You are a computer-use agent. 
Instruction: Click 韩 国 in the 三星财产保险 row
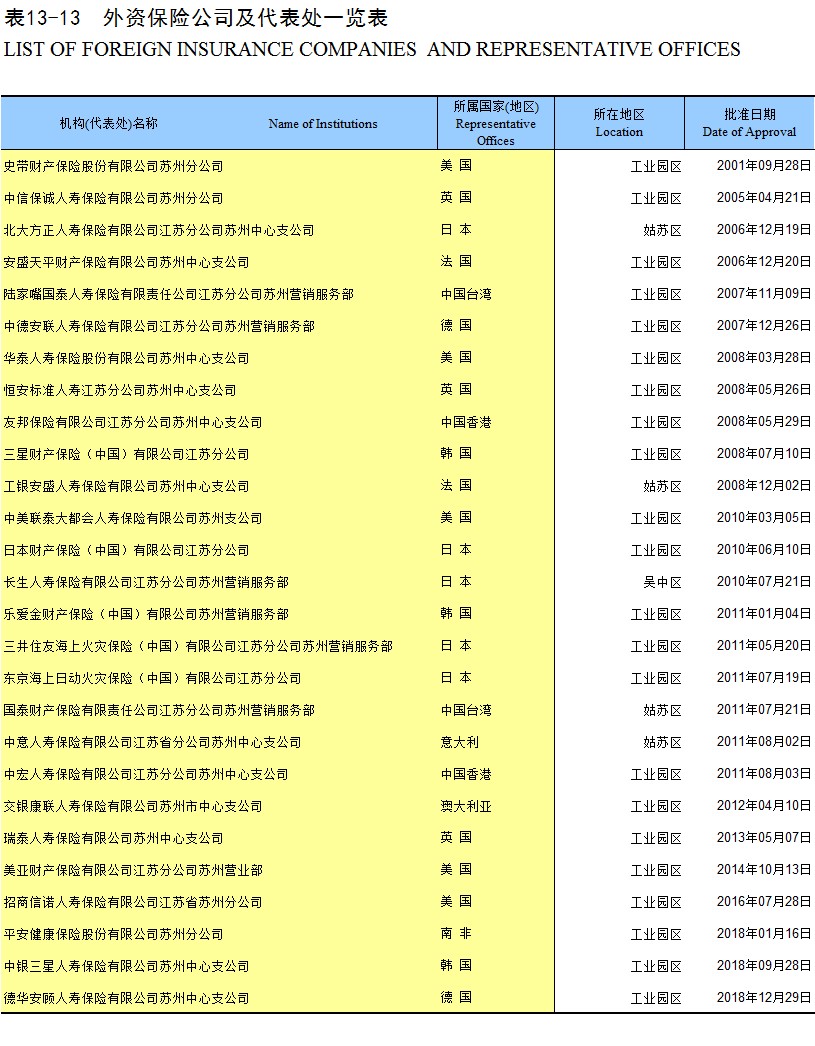click(x=456, y=454)
